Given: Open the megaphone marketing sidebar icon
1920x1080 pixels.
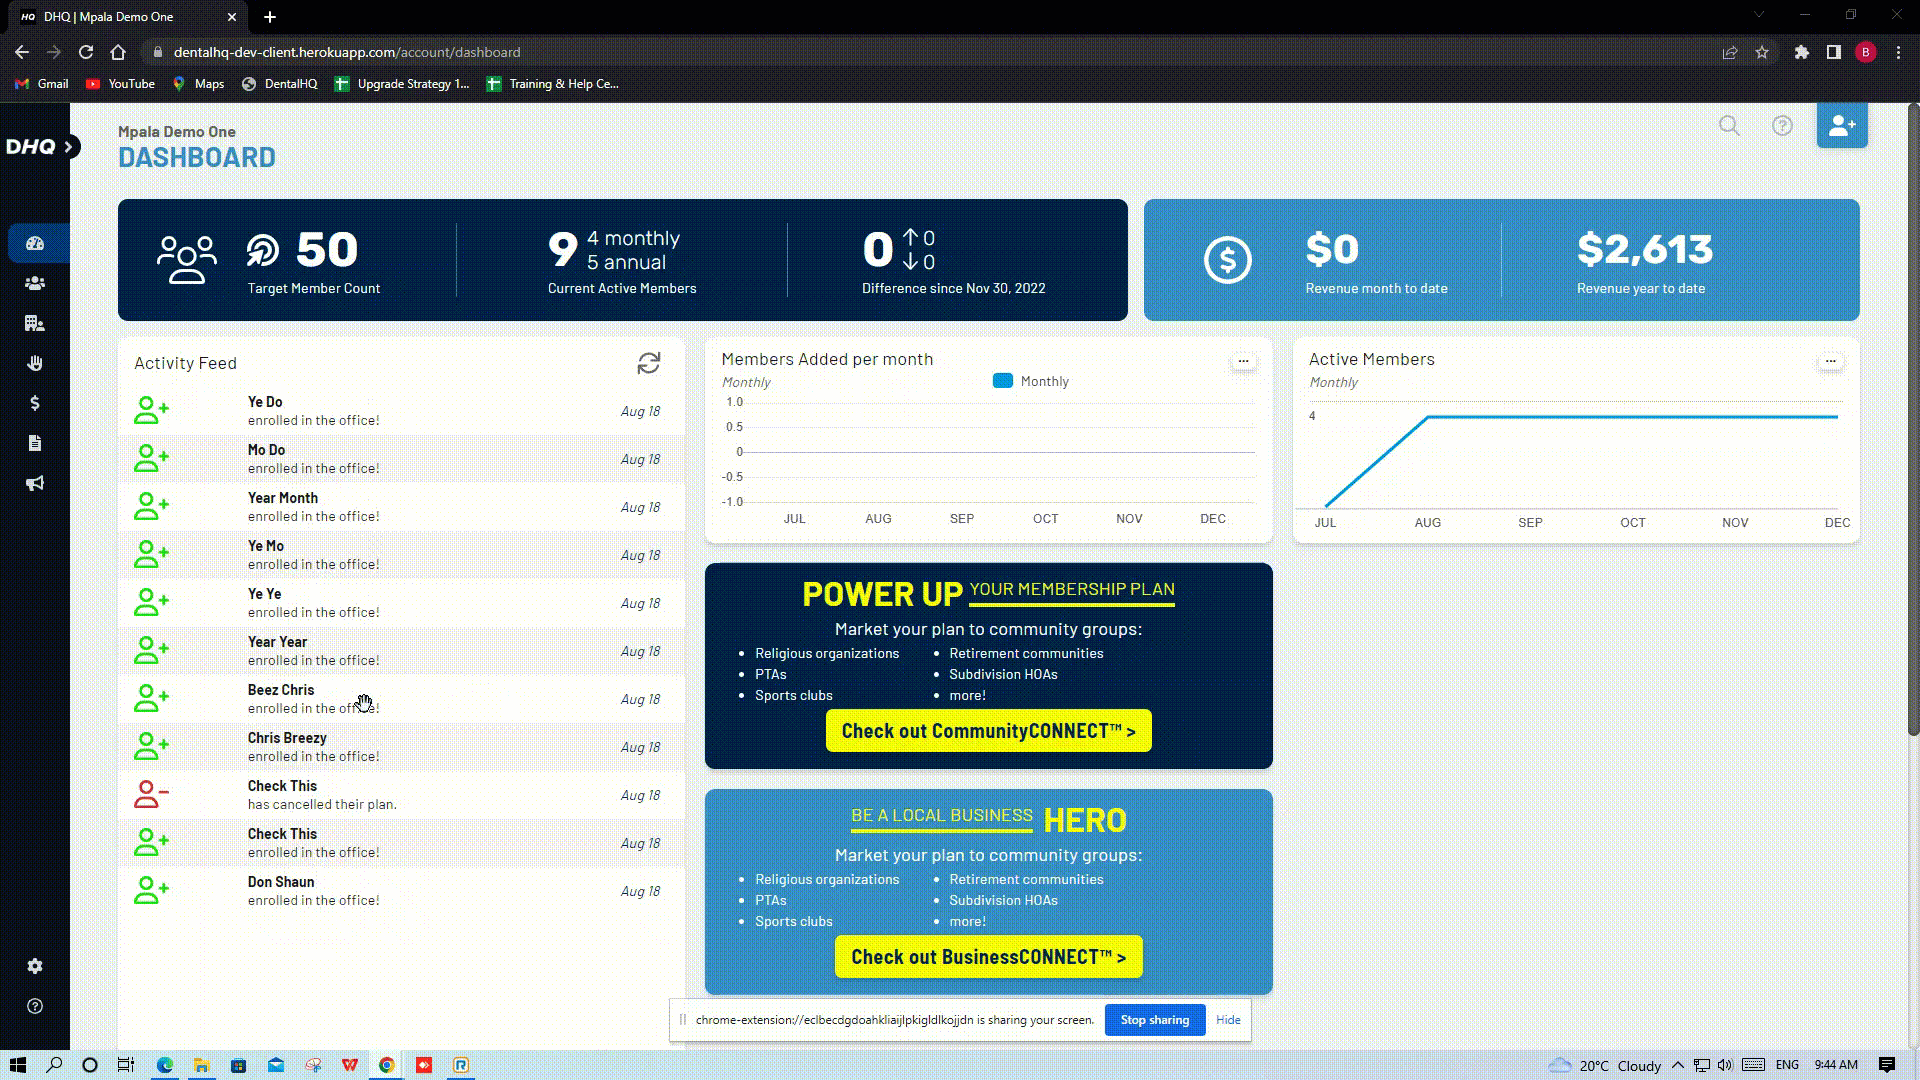Looking at the screenshot, I should click(35, 483).
